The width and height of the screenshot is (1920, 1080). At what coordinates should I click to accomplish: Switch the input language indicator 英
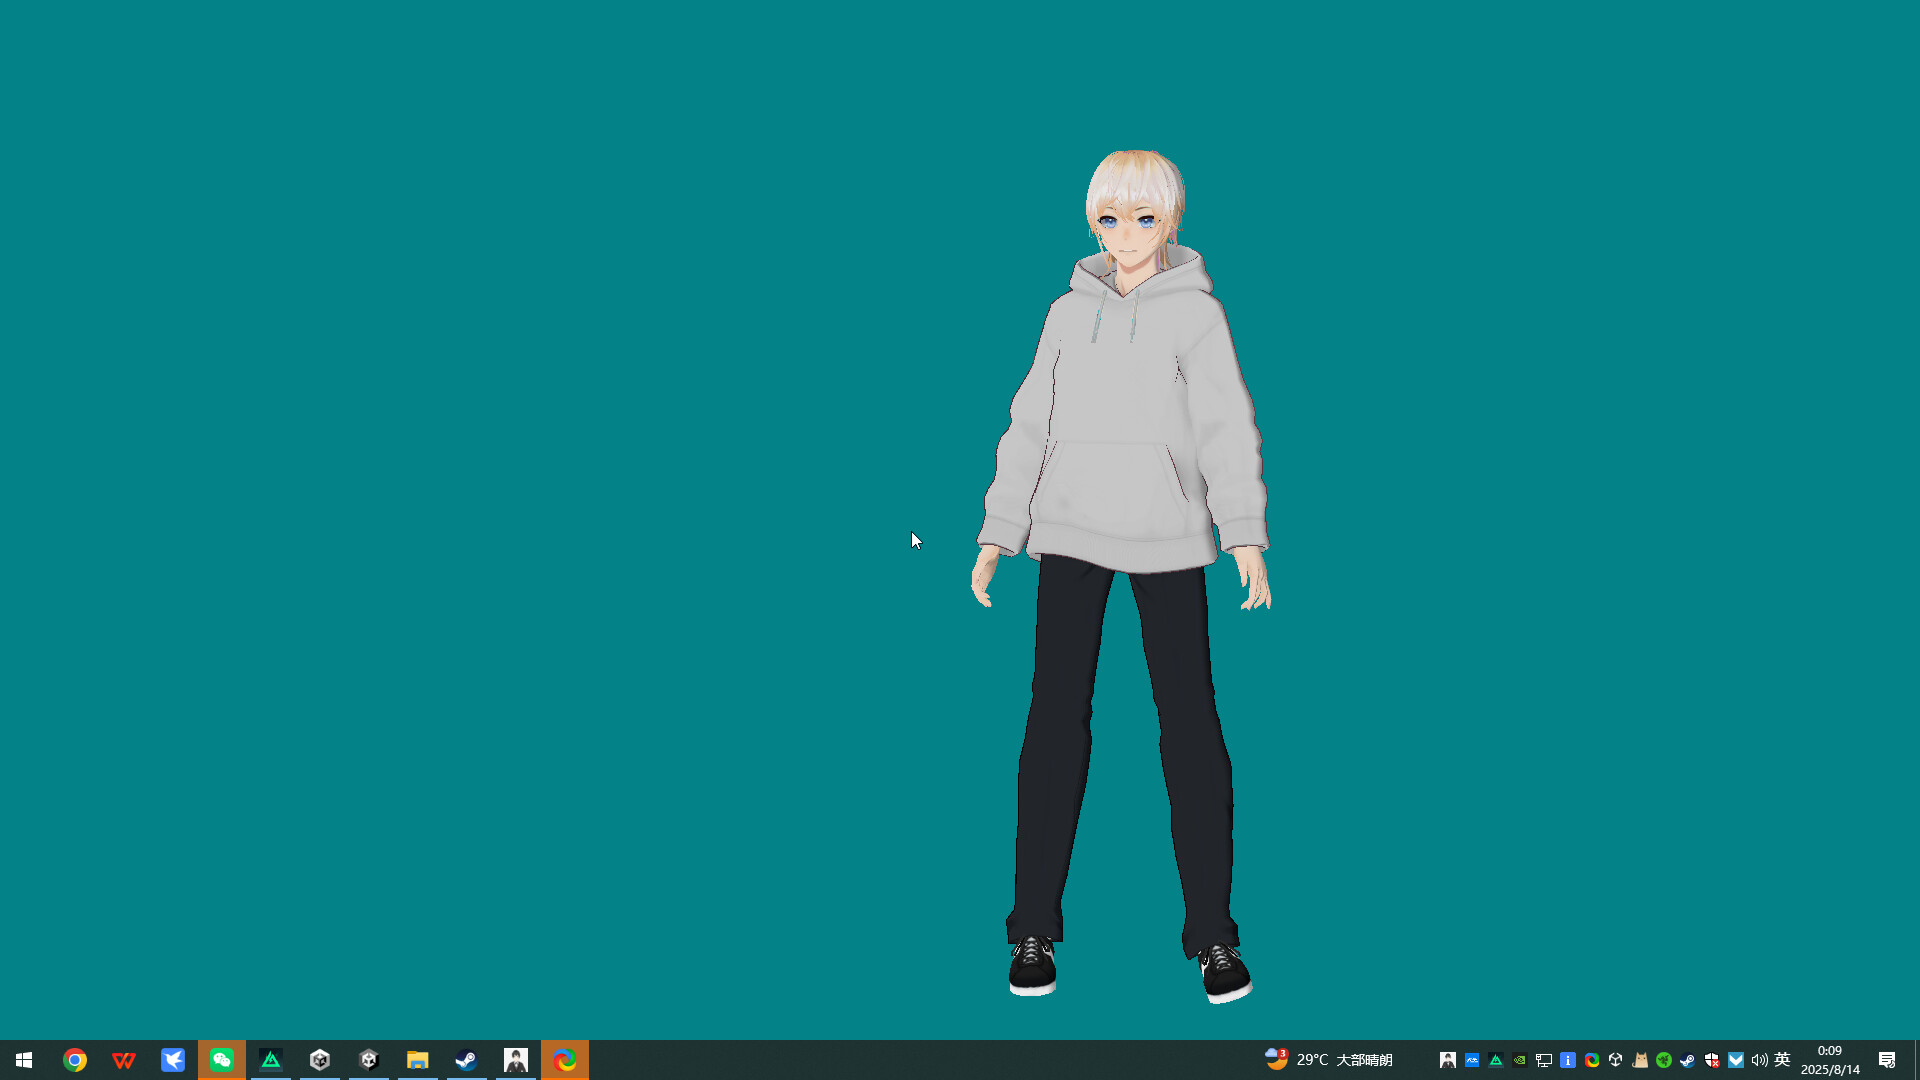1784,1060
